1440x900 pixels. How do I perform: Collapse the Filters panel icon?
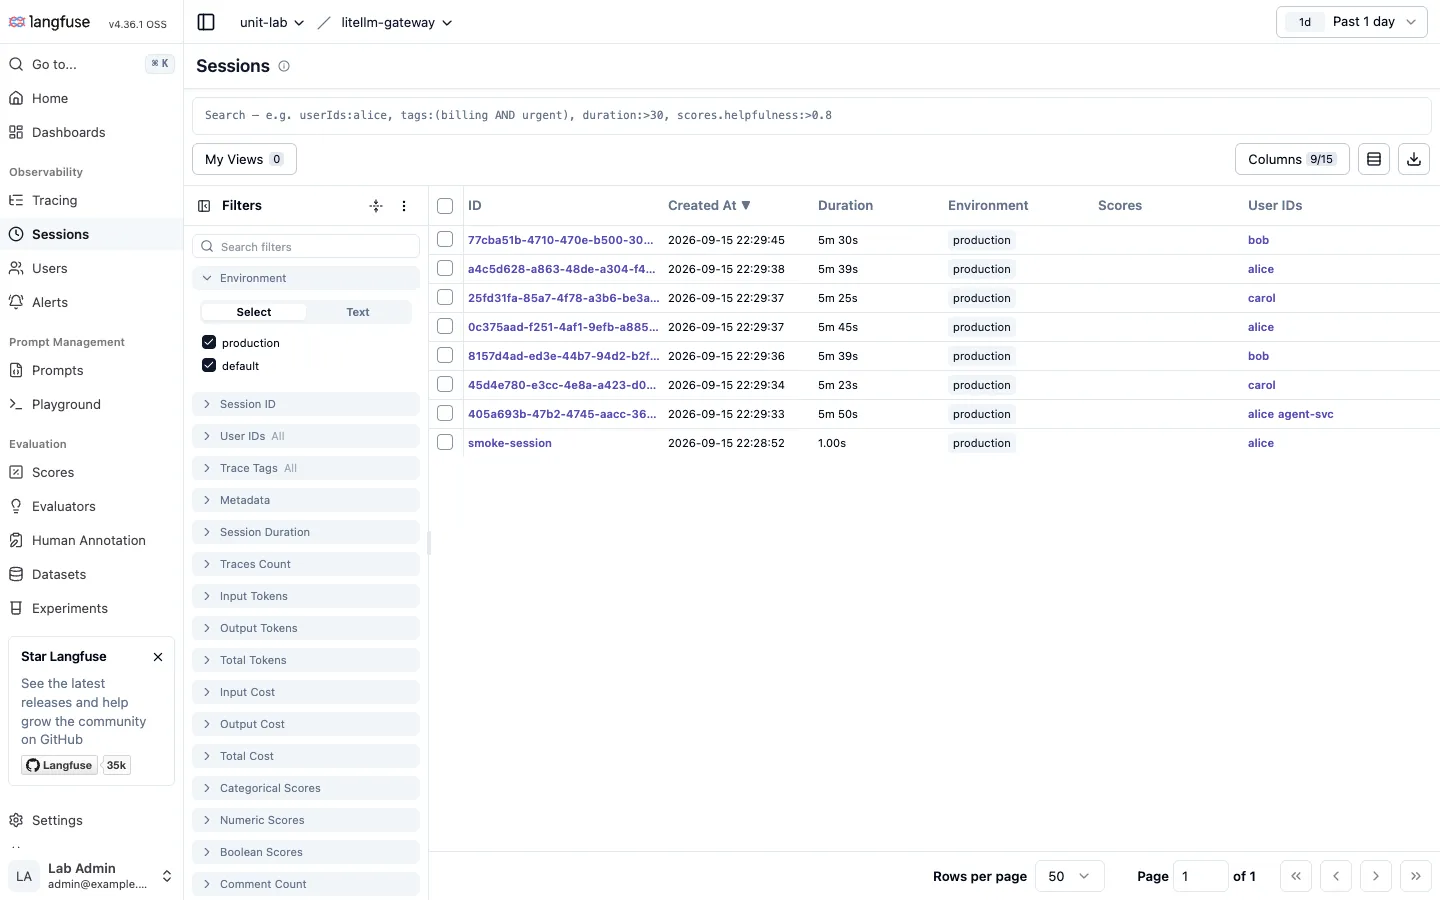pyautogui.click(x=204, y=206)
